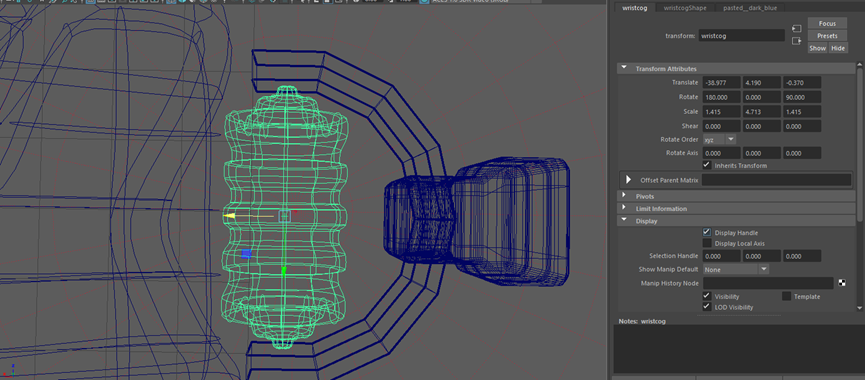
Task: Enable the Template checkbox
Action: (787, 296)
